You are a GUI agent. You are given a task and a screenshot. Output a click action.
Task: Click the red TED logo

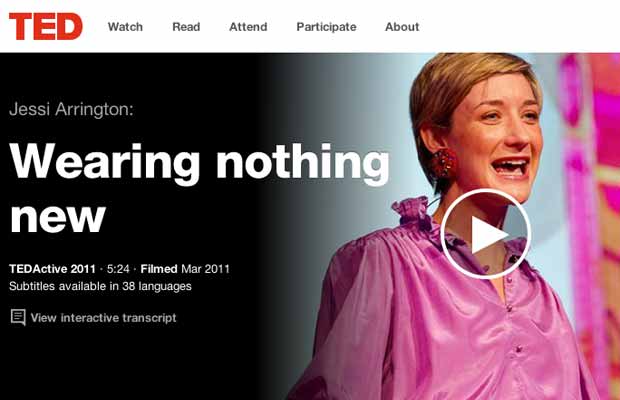click(x=45, y=26)
